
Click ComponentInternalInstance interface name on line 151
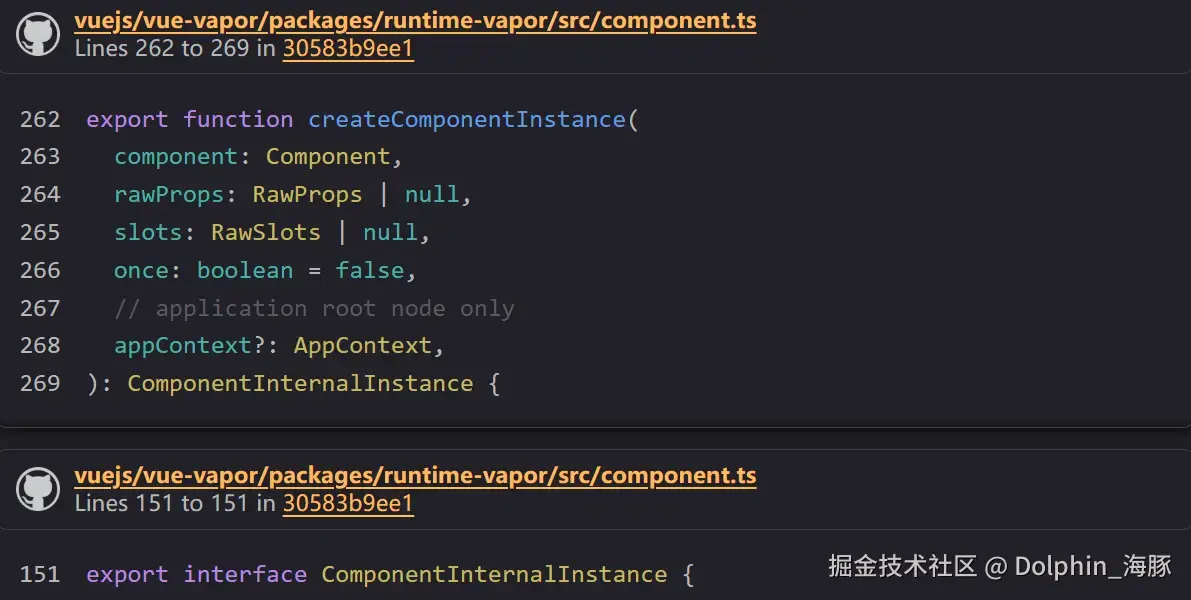pos(494,574)
